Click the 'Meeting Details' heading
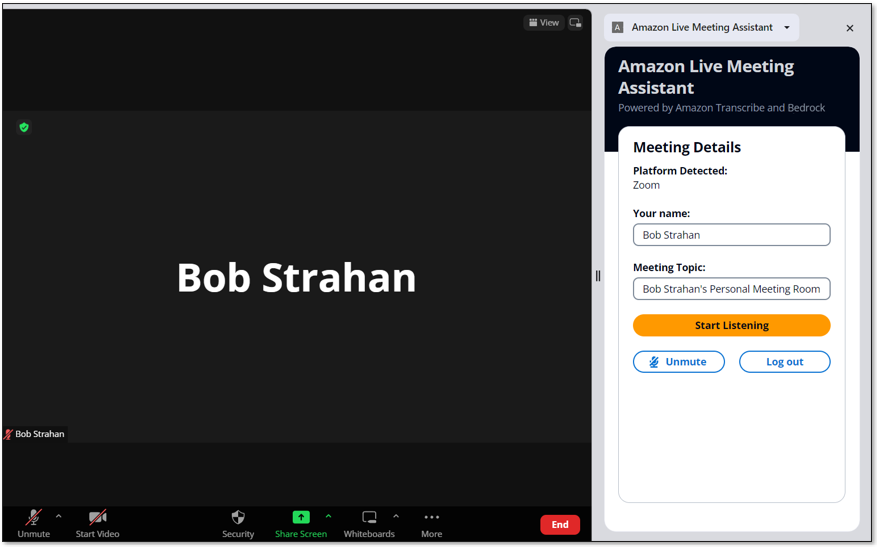 point(687,147)
